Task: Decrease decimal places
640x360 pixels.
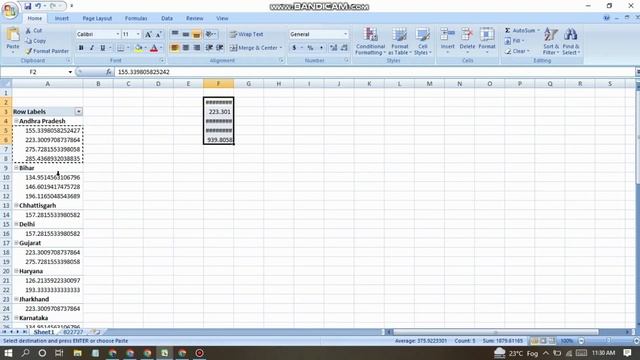Action: coord(344,48)
